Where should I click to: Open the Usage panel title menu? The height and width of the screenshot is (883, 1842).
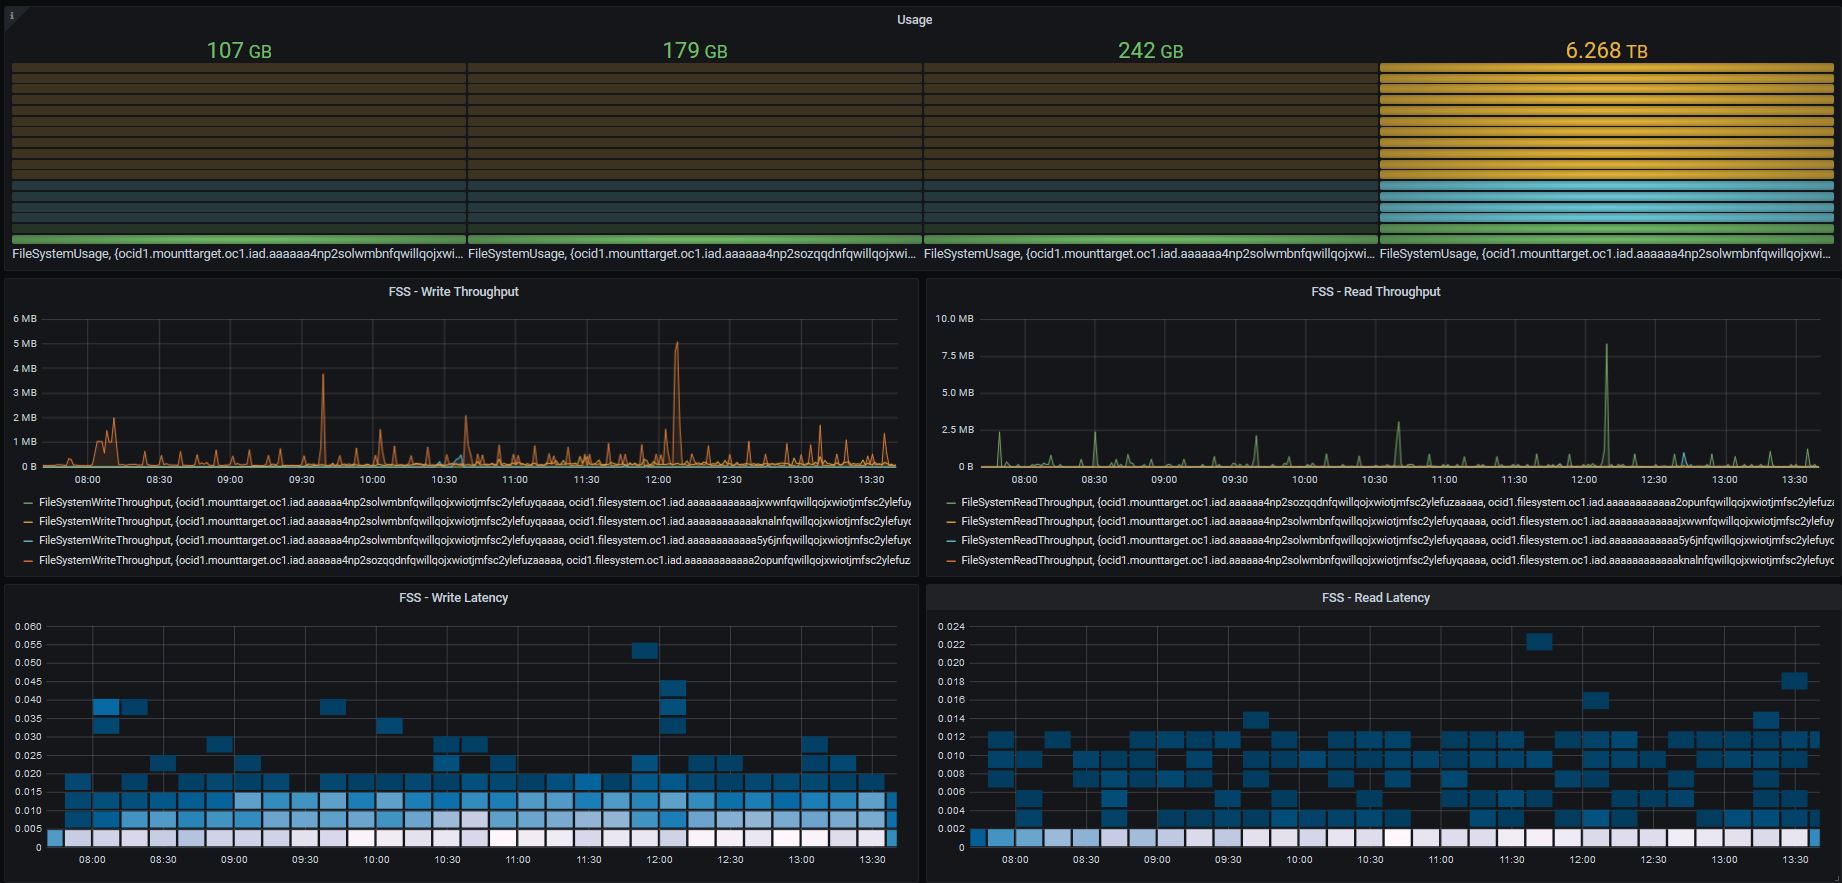coord(914,20)
